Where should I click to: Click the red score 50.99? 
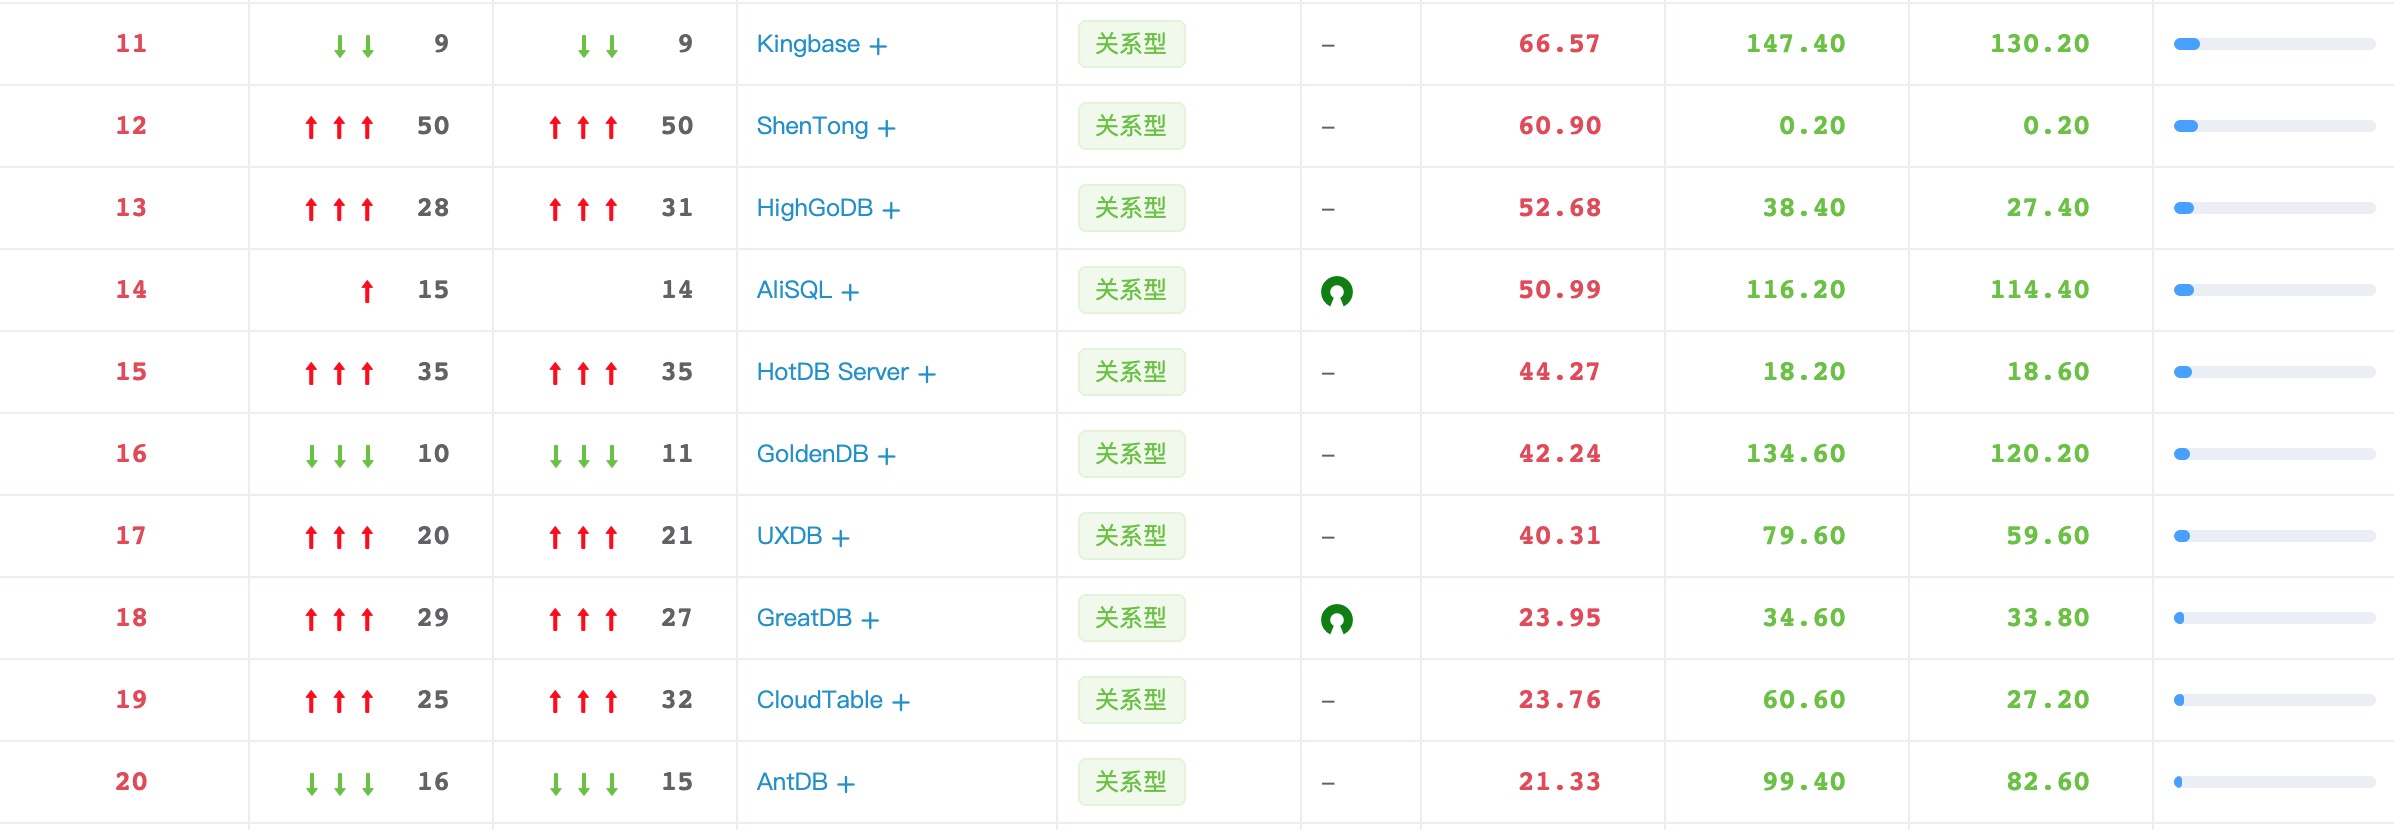click(x=1559, y=290)
